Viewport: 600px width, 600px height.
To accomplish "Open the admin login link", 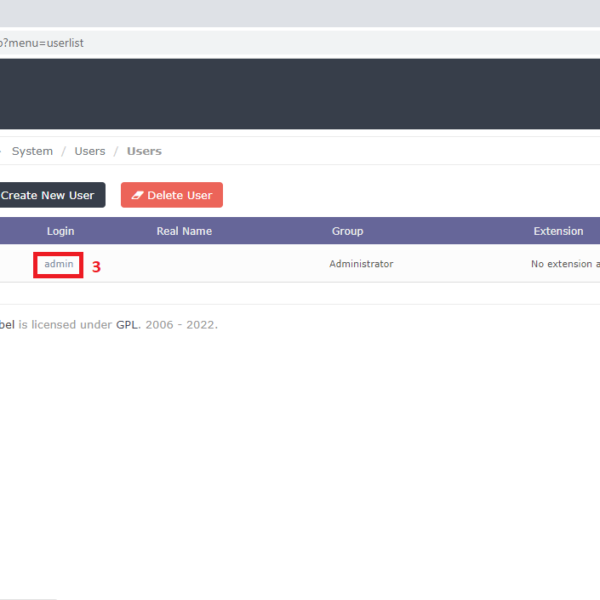I will coord(59,264).
